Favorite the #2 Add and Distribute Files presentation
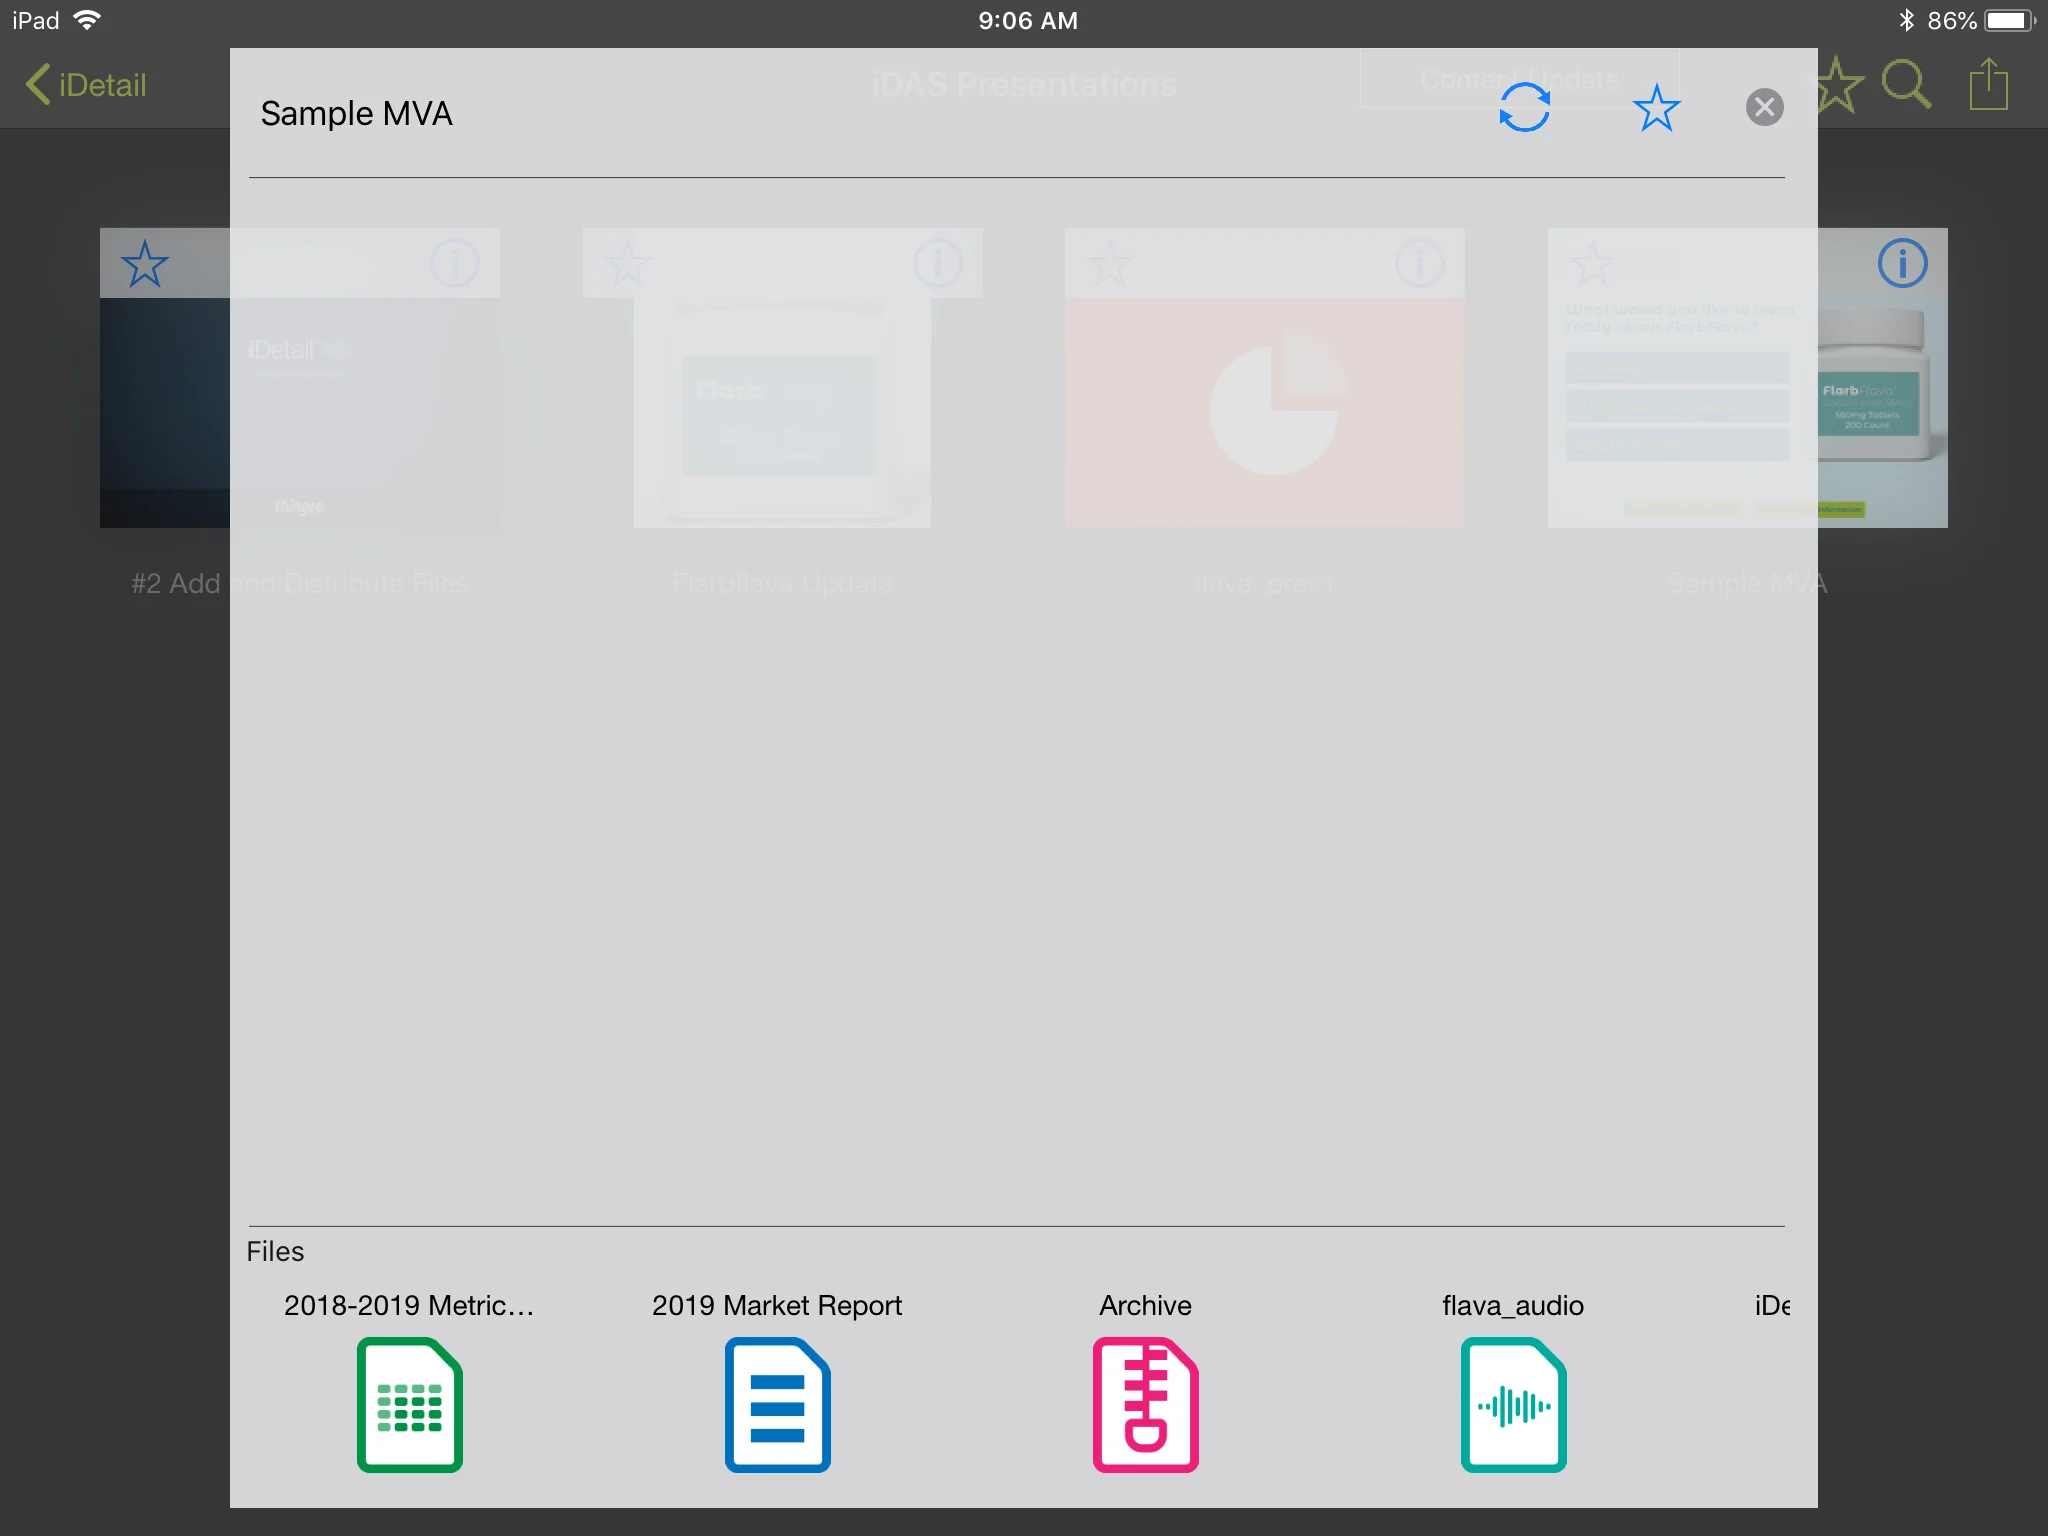Image resolution: width=2048 pixels, height=1536 pixels. point(145,264)
